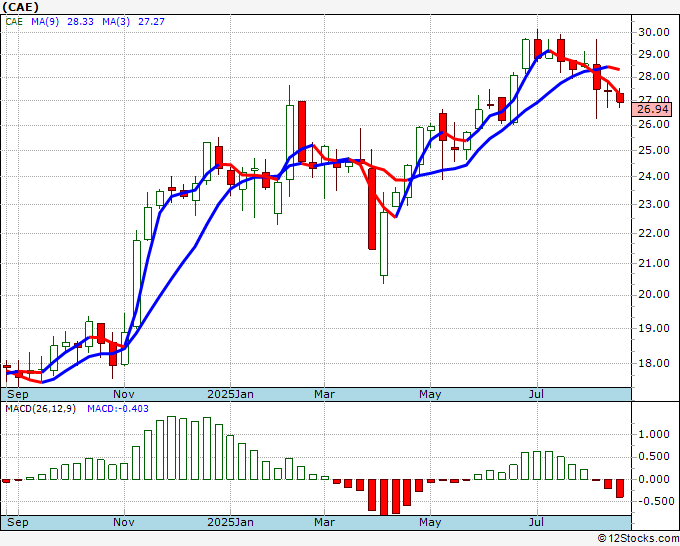Click the May label on price chart axis
Screen dimensions: 680x546
430,394
